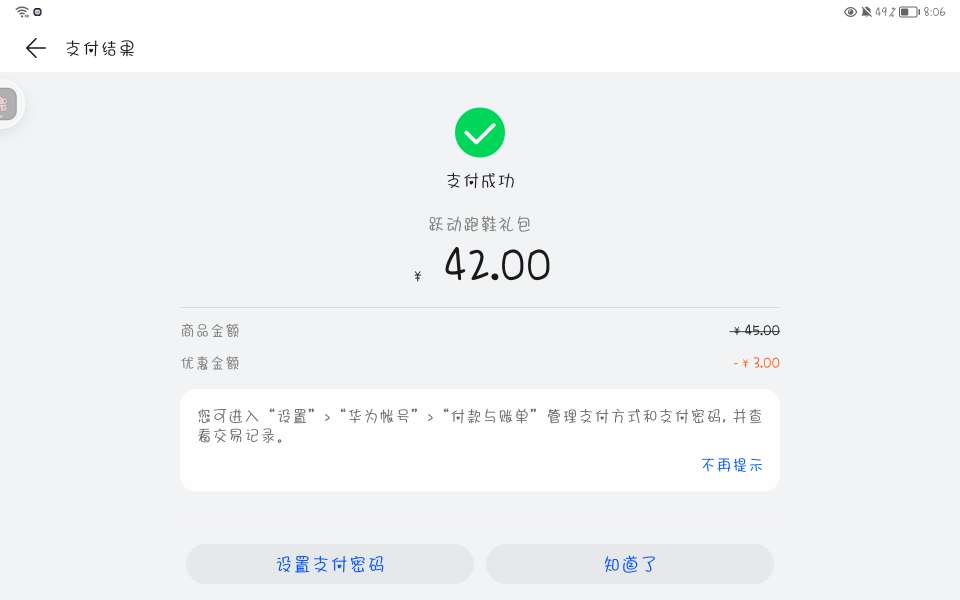Tap the small notification icon beside Wi-Fi

[37, 12]
